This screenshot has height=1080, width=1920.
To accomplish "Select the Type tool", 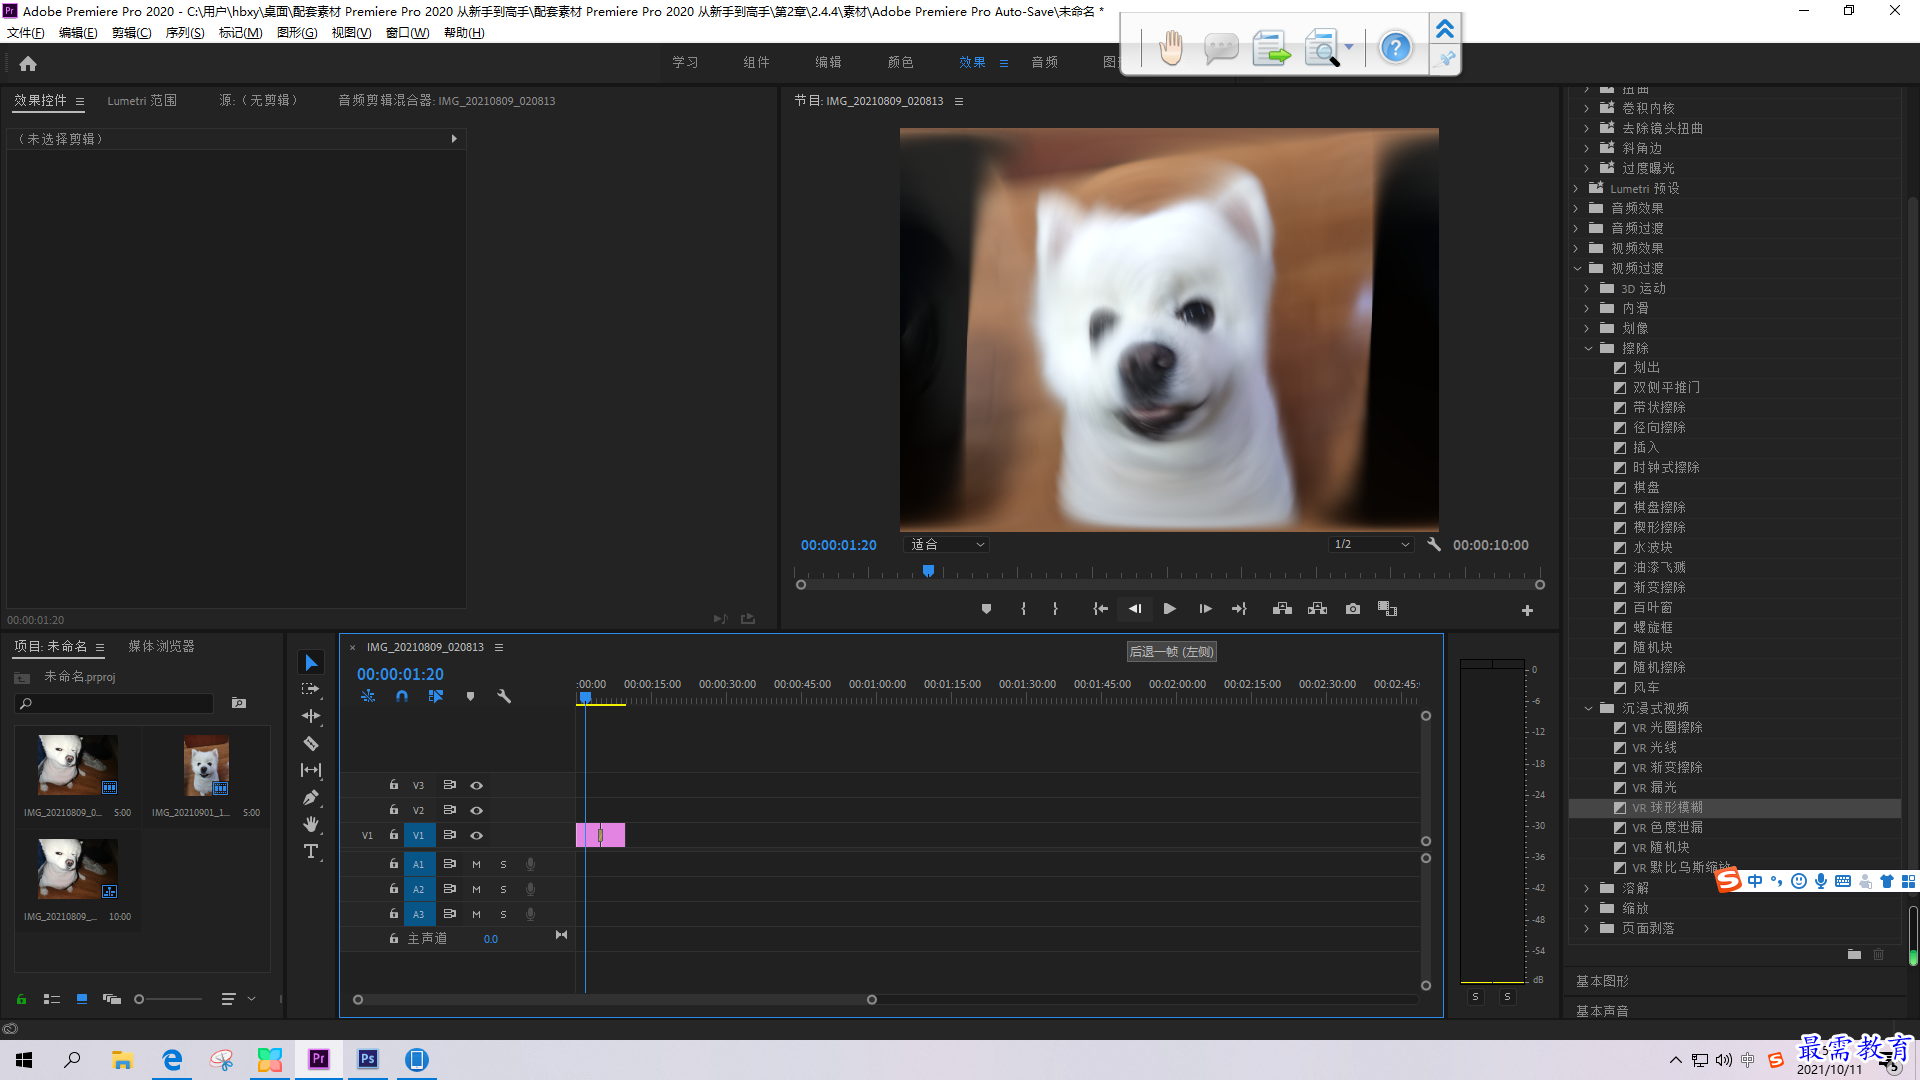I will click(311, 851).
